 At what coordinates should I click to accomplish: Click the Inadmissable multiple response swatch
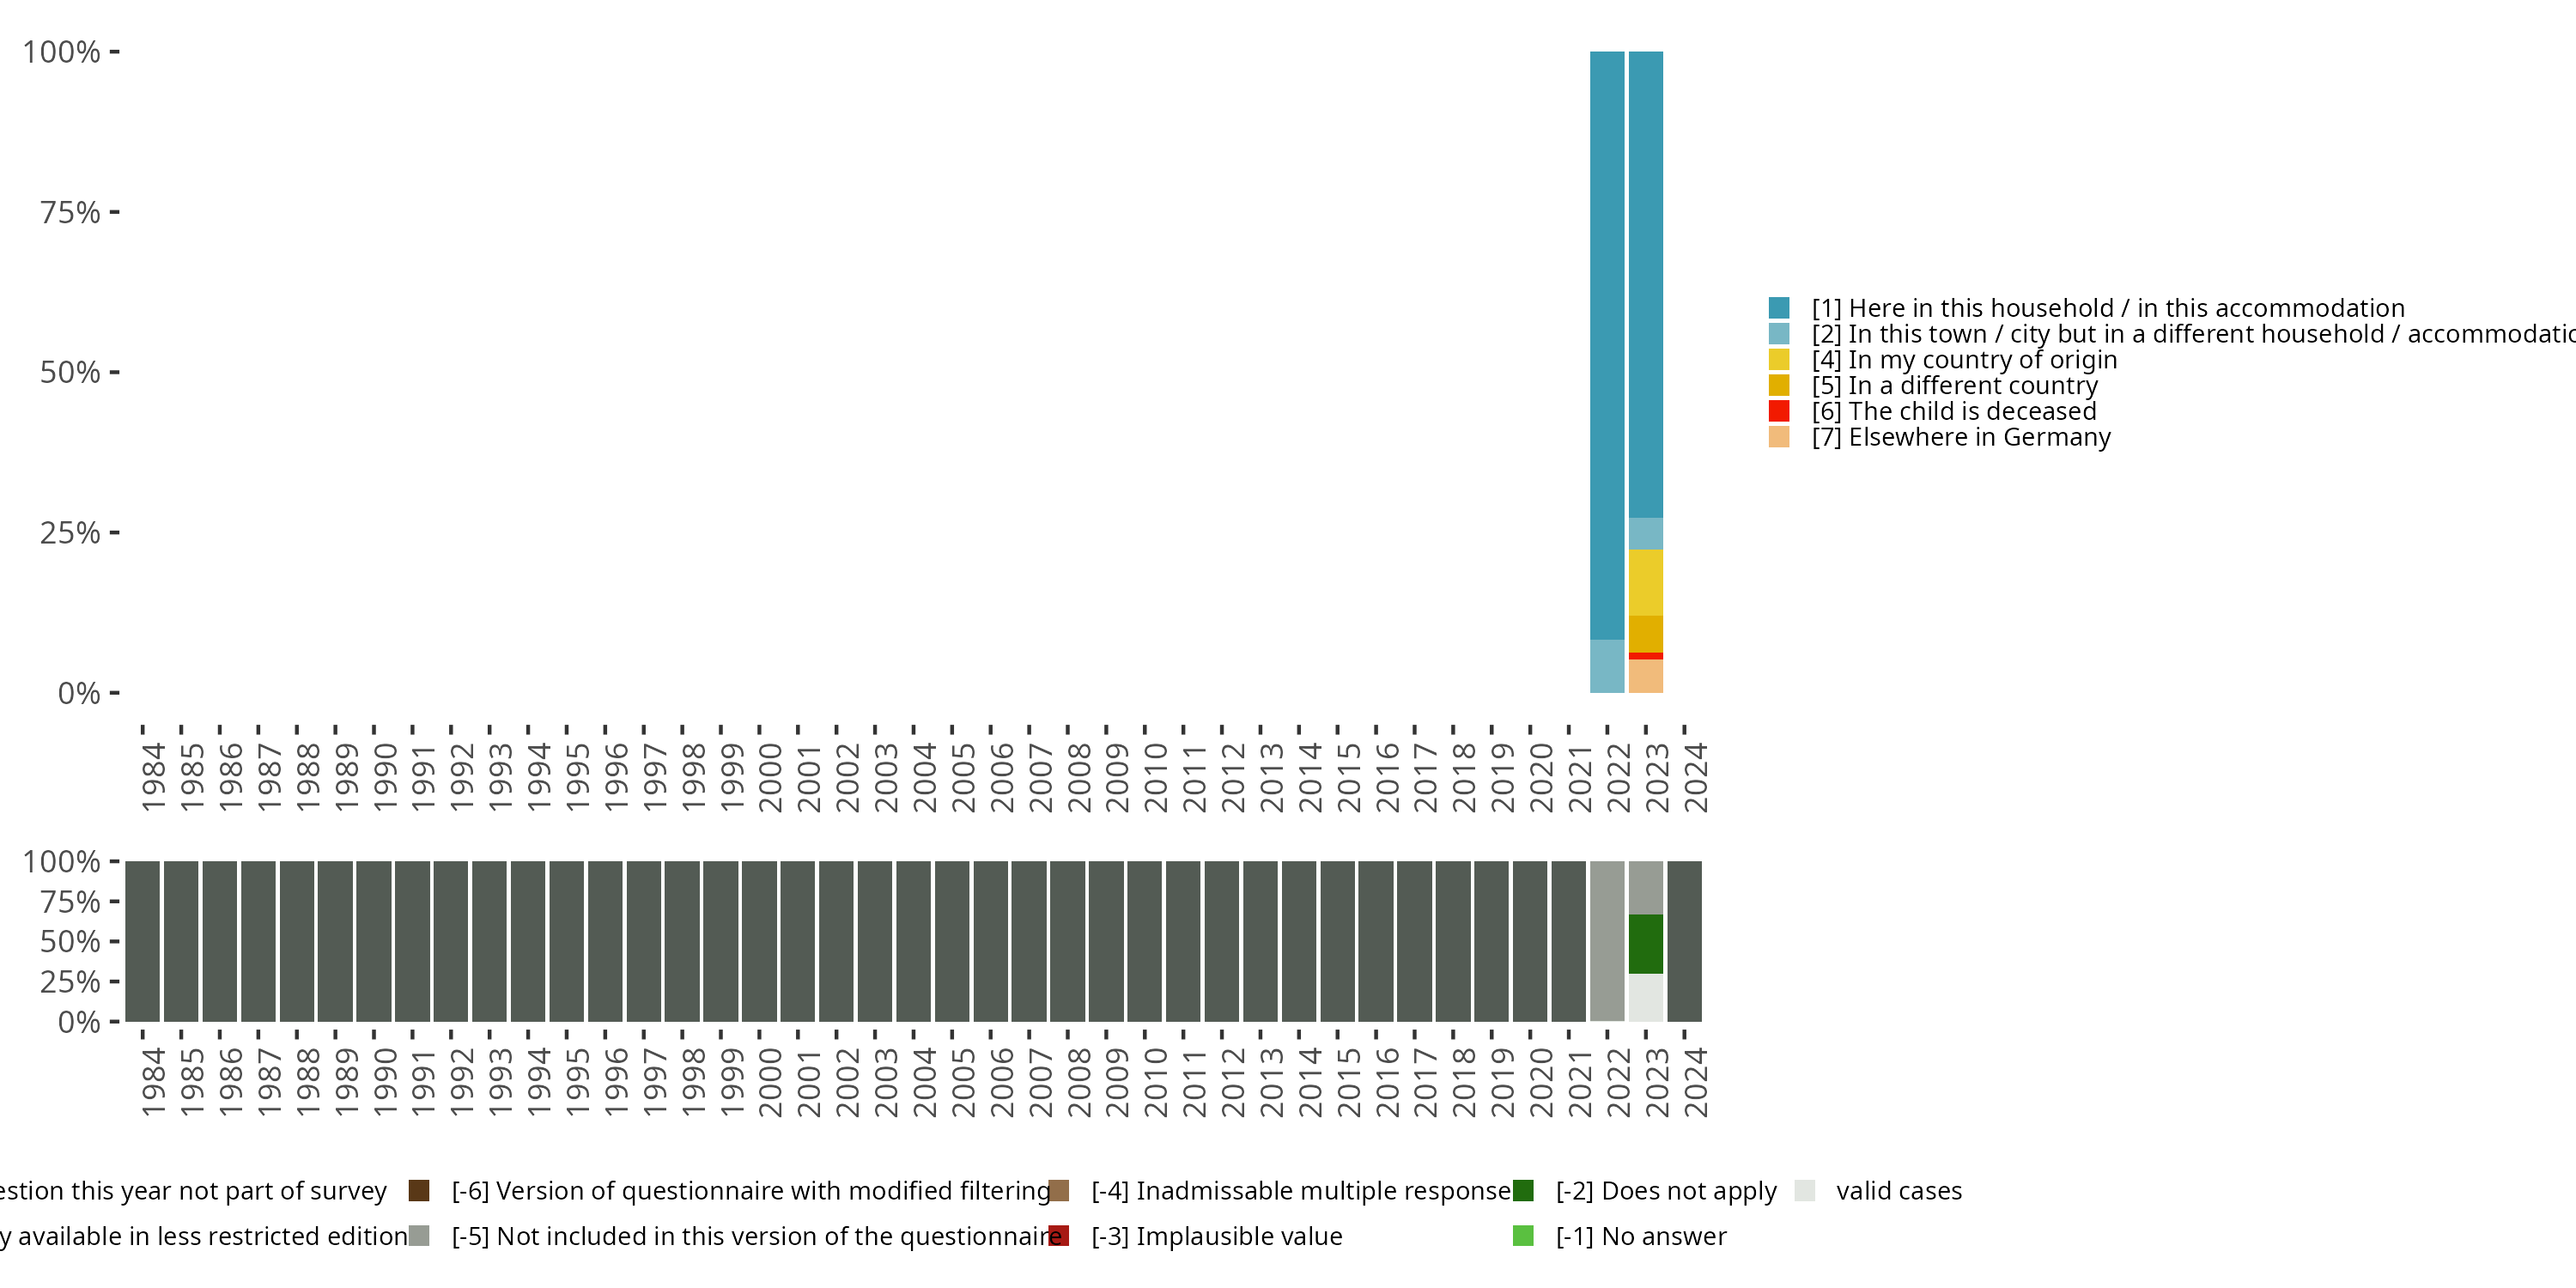pyautogui.click(x=1059, y=1190)
